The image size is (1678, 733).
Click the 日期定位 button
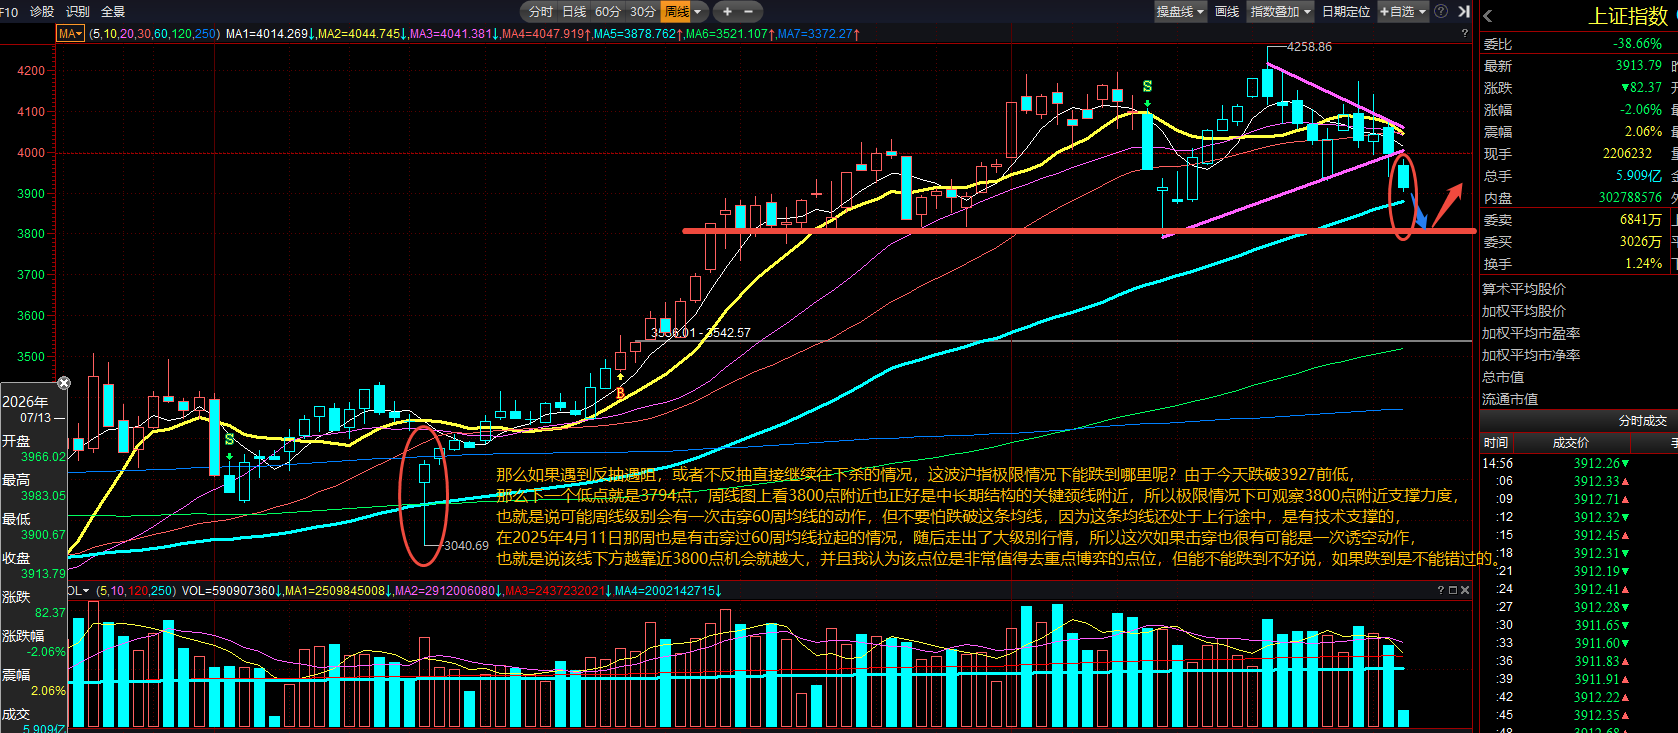pos(1346,12)
